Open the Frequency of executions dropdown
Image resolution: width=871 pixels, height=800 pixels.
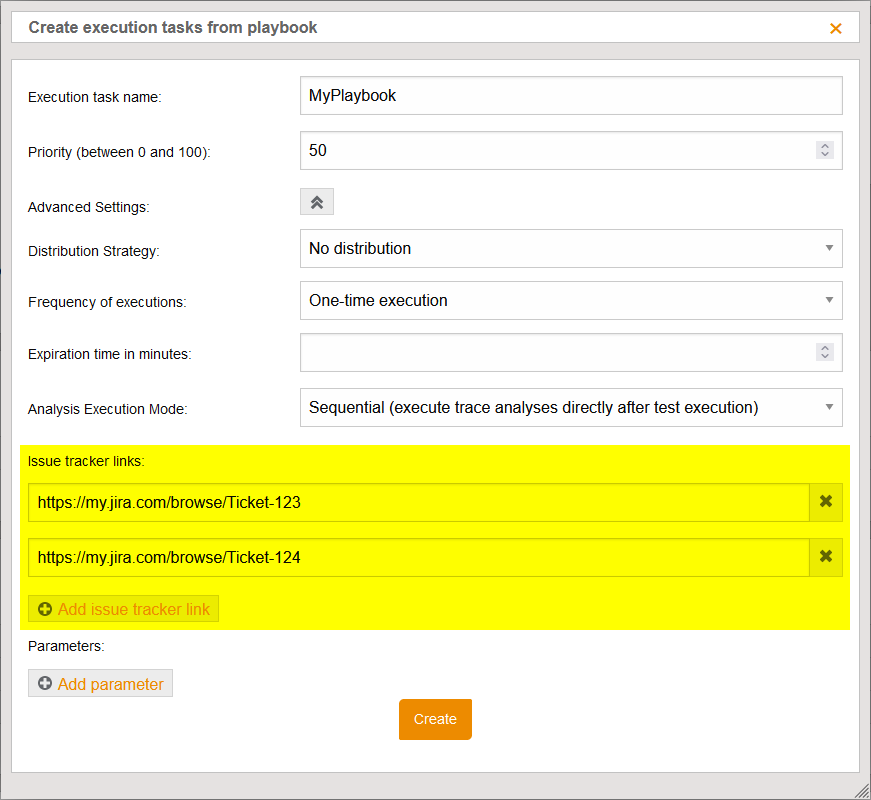(570, 300)
